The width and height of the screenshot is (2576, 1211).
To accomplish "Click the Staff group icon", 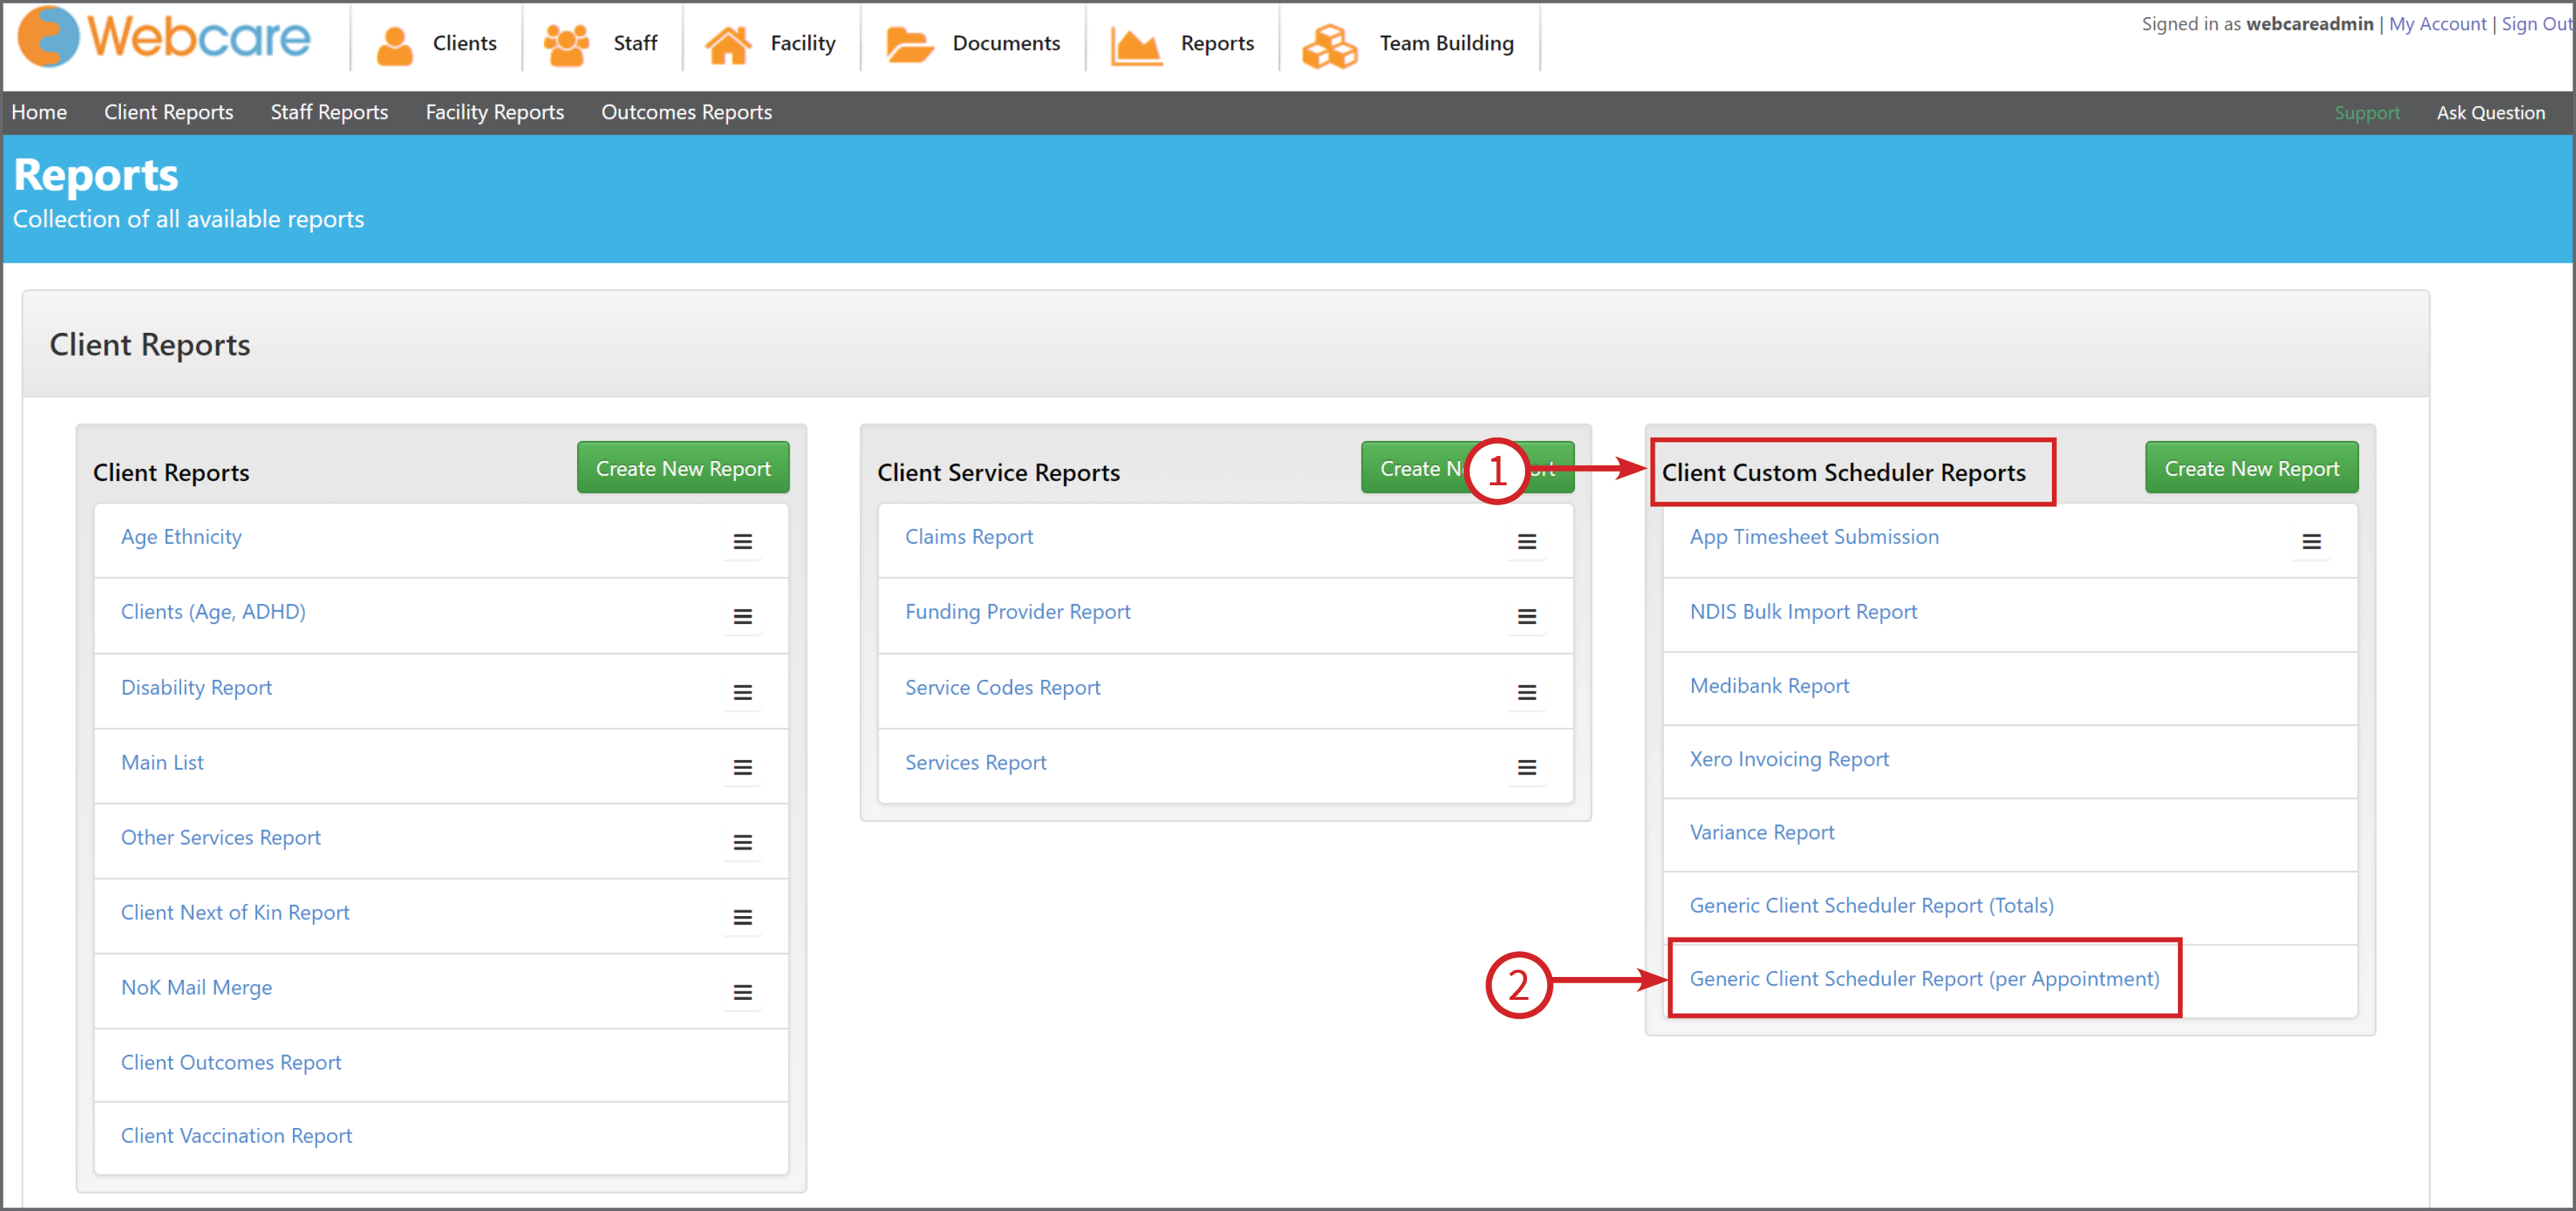I will pyautogui.click(x=566, y=44).
